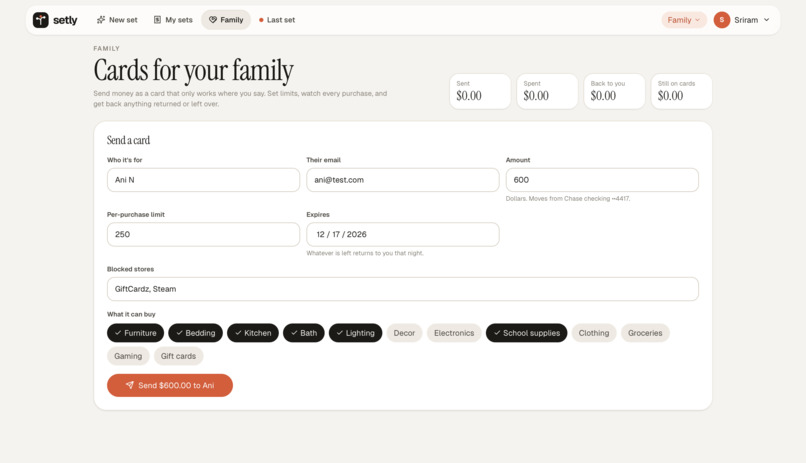
Task: Open the New set tab
Action: tap(117, 20)
